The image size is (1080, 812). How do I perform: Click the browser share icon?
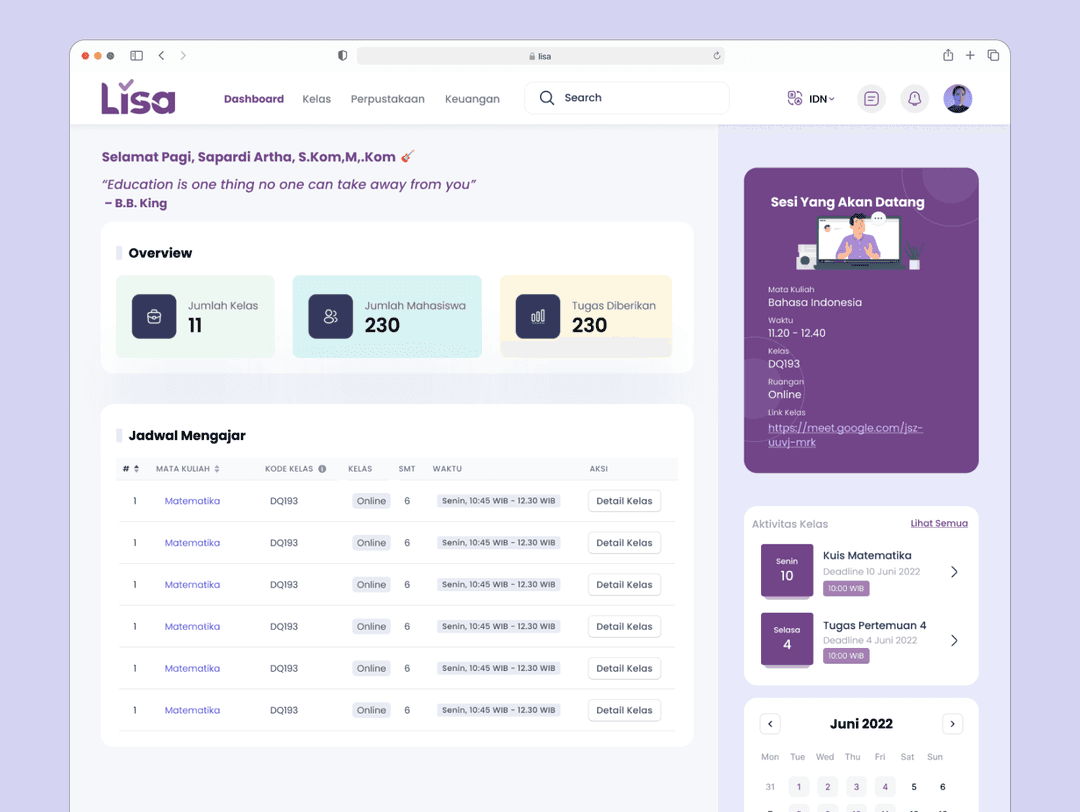point(948,55)
